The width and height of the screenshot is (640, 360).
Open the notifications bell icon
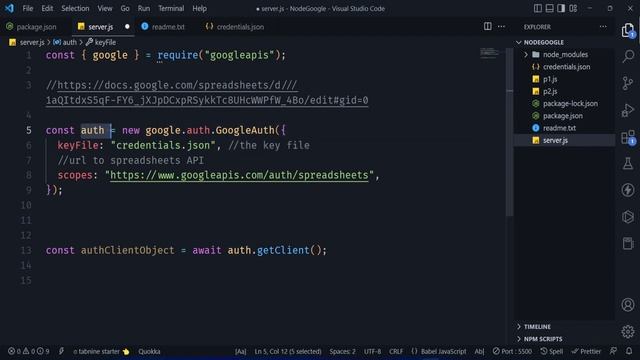click(x=629, y=351)
